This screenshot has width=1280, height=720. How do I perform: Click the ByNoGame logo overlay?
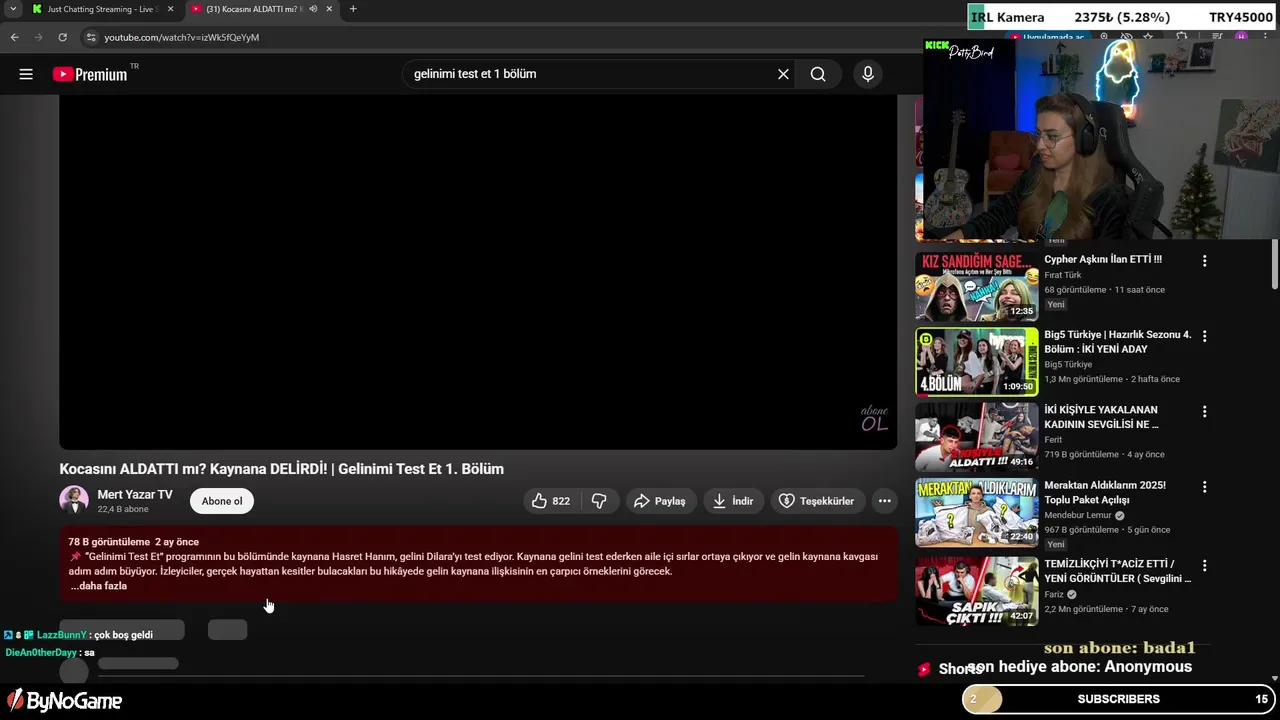click(x=64, y=701)
